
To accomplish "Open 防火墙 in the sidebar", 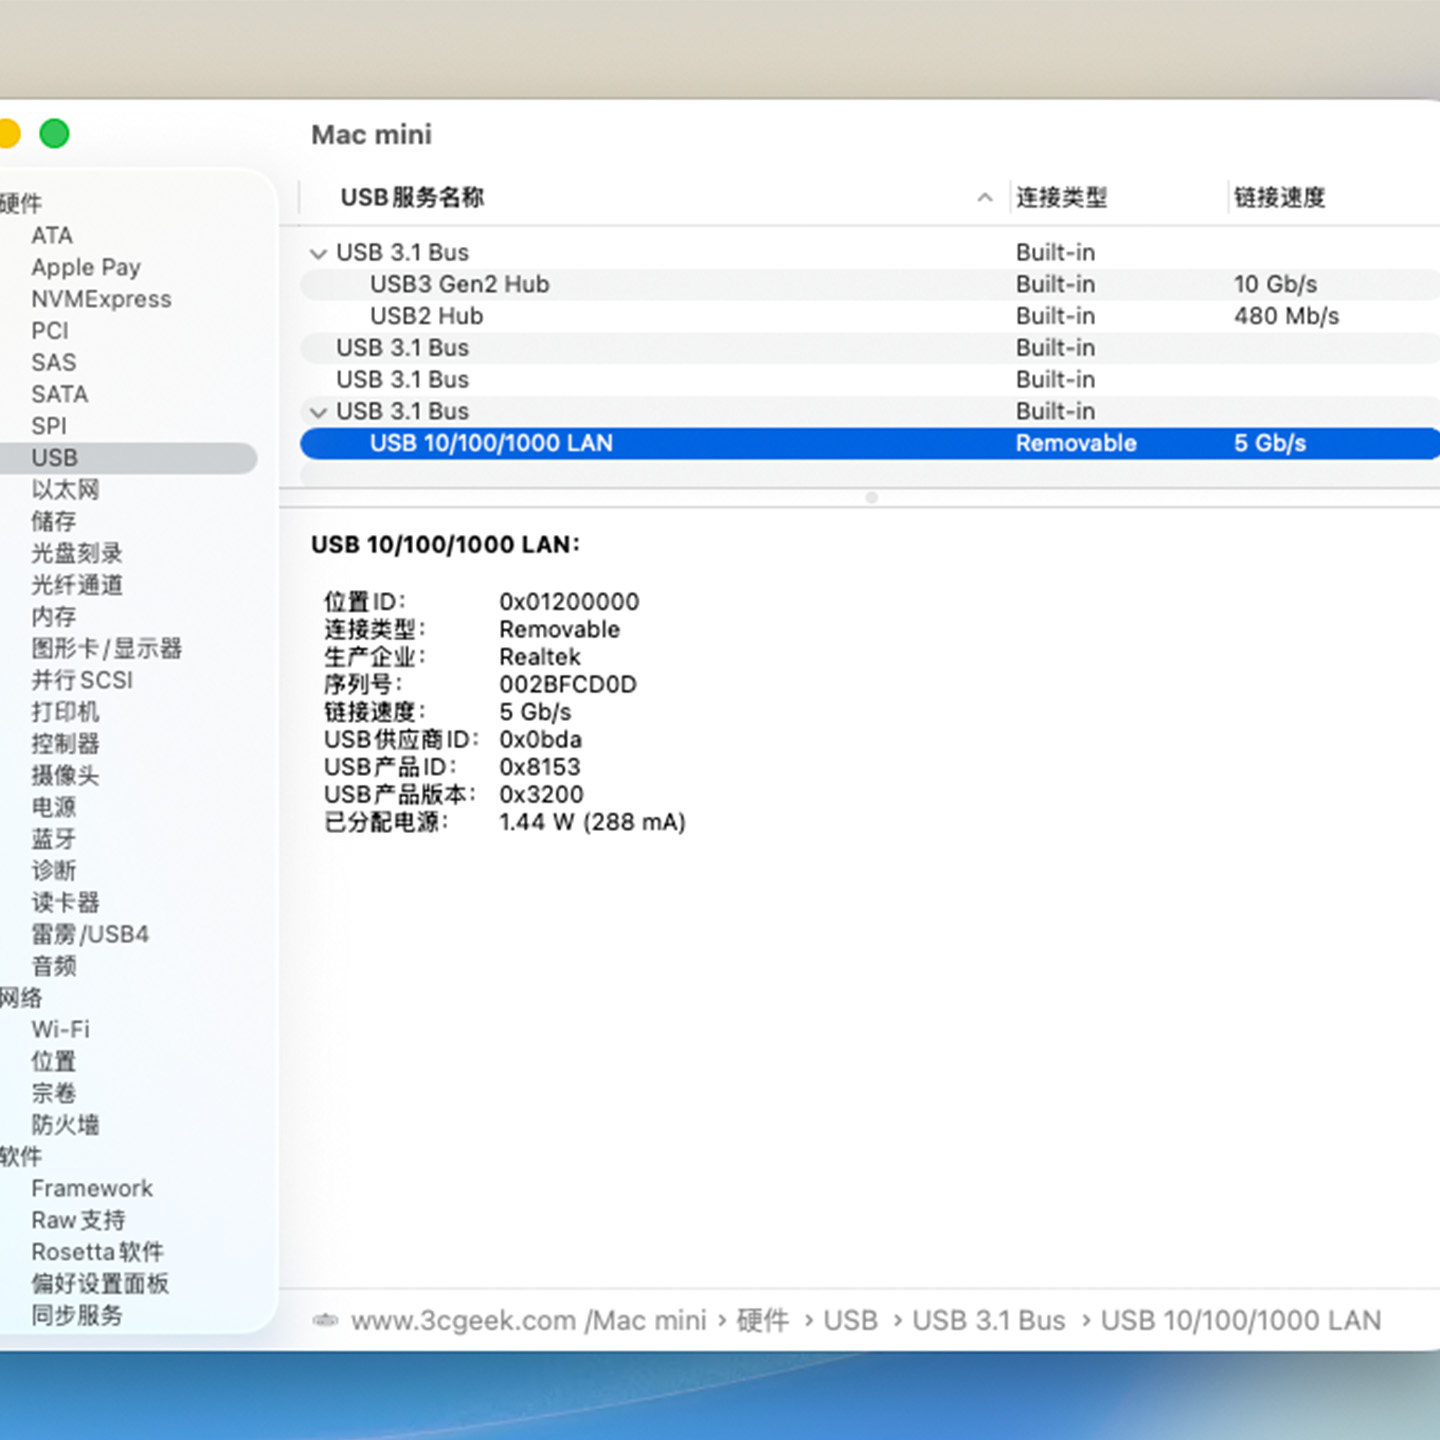I will click(x=65, y=1125).
